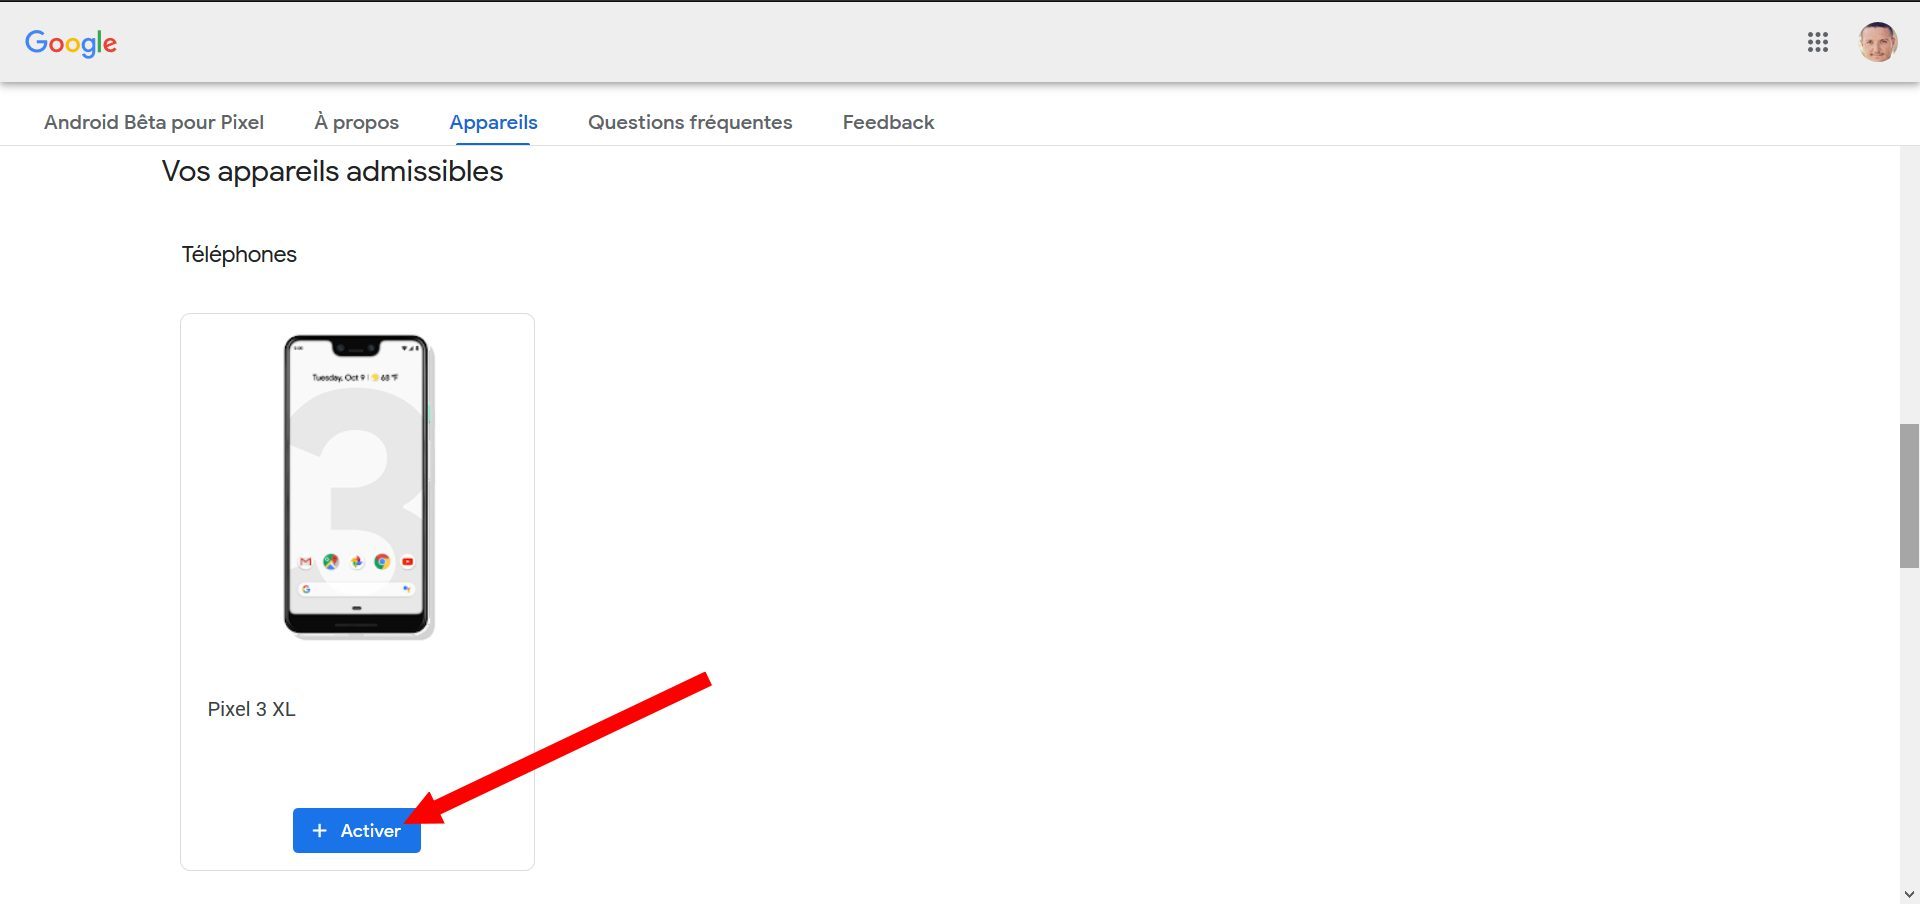
Task: Click the Google logo
Action: 71,43
